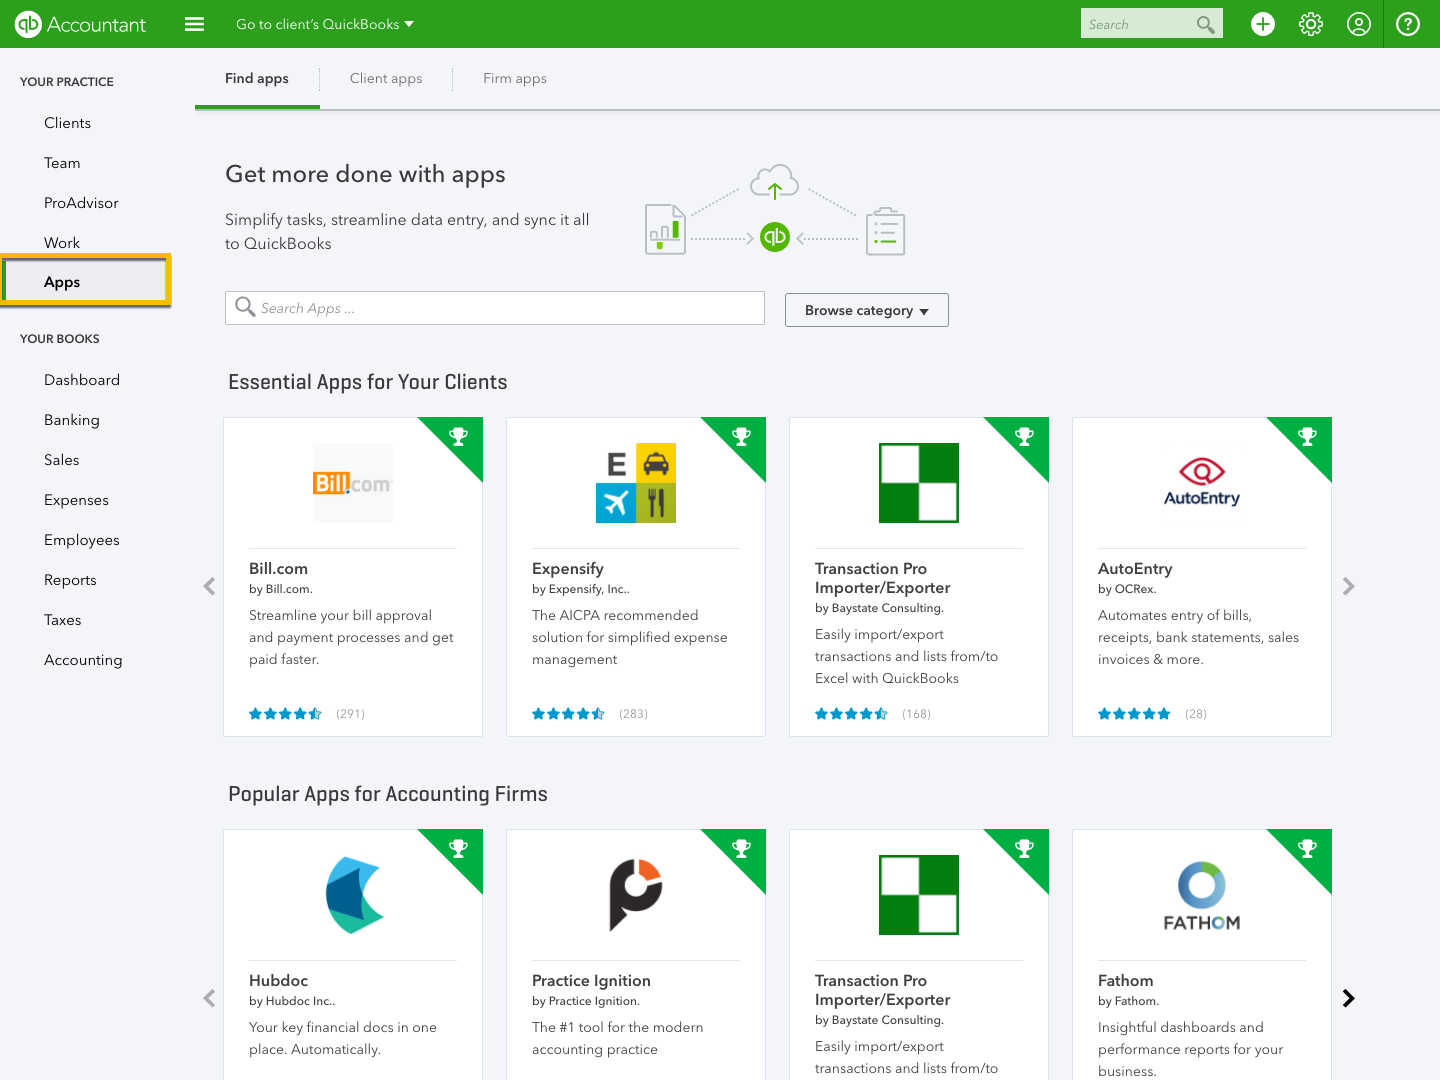Advance Popular Apps carousel with right arrow
Screen dimensions: 1440x1080
(1348, 998)
